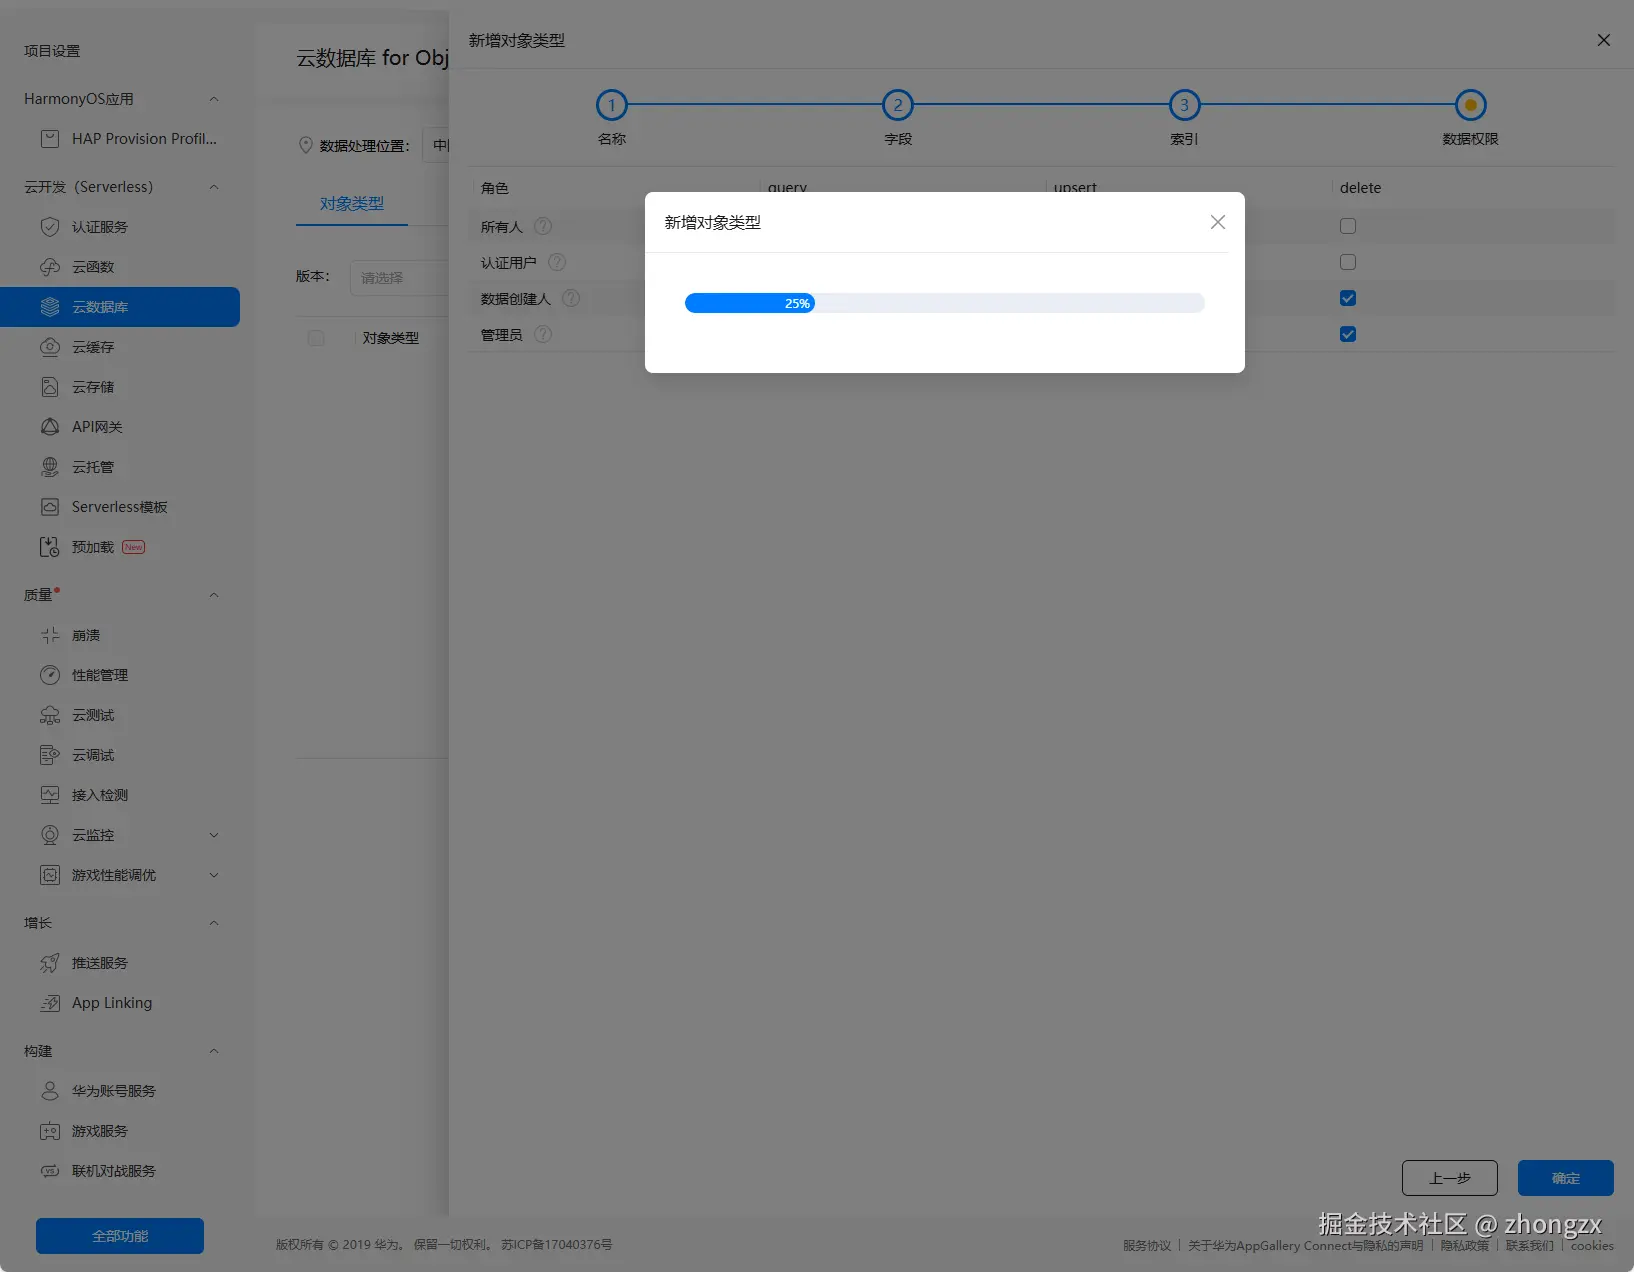Go to wizard step 3 索引

tap(1185, 105)
